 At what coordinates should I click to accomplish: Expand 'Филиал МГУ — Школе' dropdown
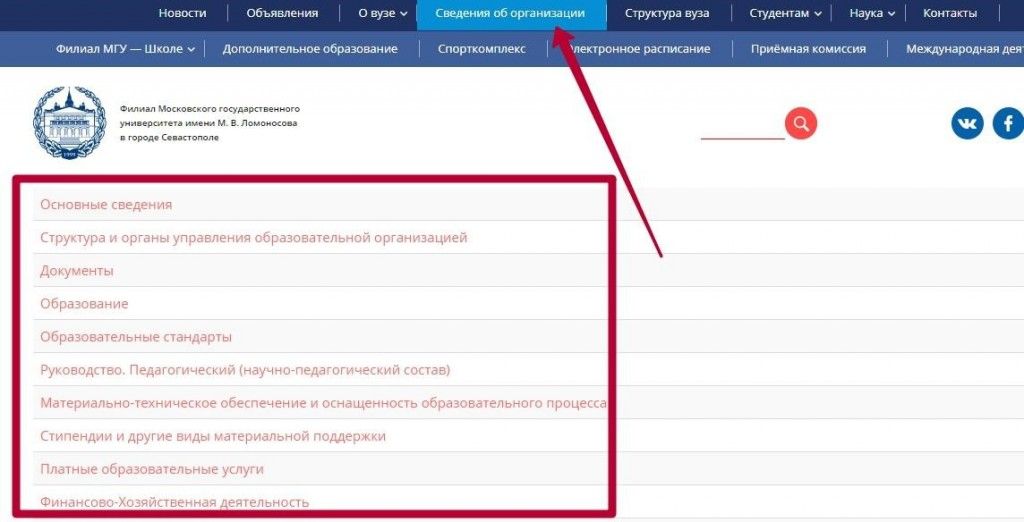[x=126, y=49]
